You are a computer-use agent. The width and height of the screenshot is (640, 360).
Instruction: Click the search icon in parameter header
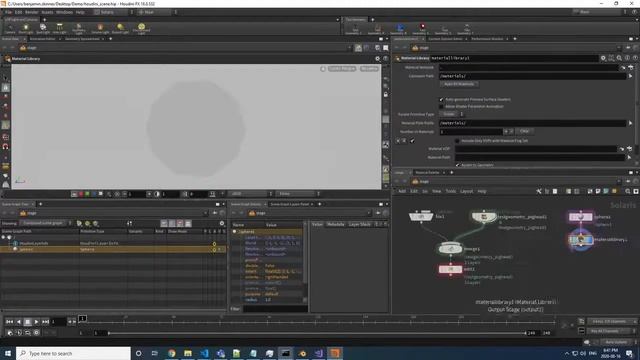click(x=619, y=58)
